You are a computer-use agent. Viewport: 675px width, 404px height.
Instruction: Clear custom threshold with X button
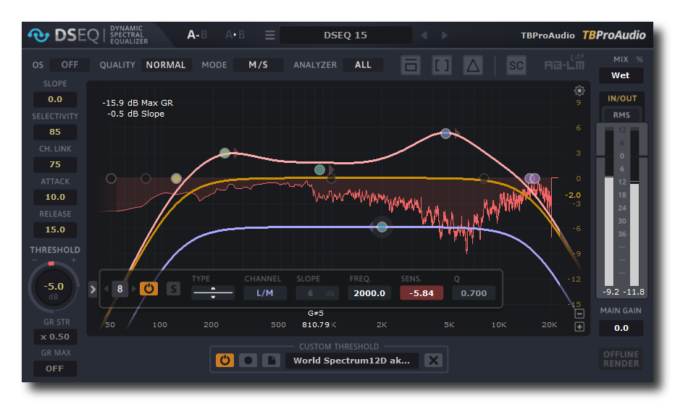433,360
